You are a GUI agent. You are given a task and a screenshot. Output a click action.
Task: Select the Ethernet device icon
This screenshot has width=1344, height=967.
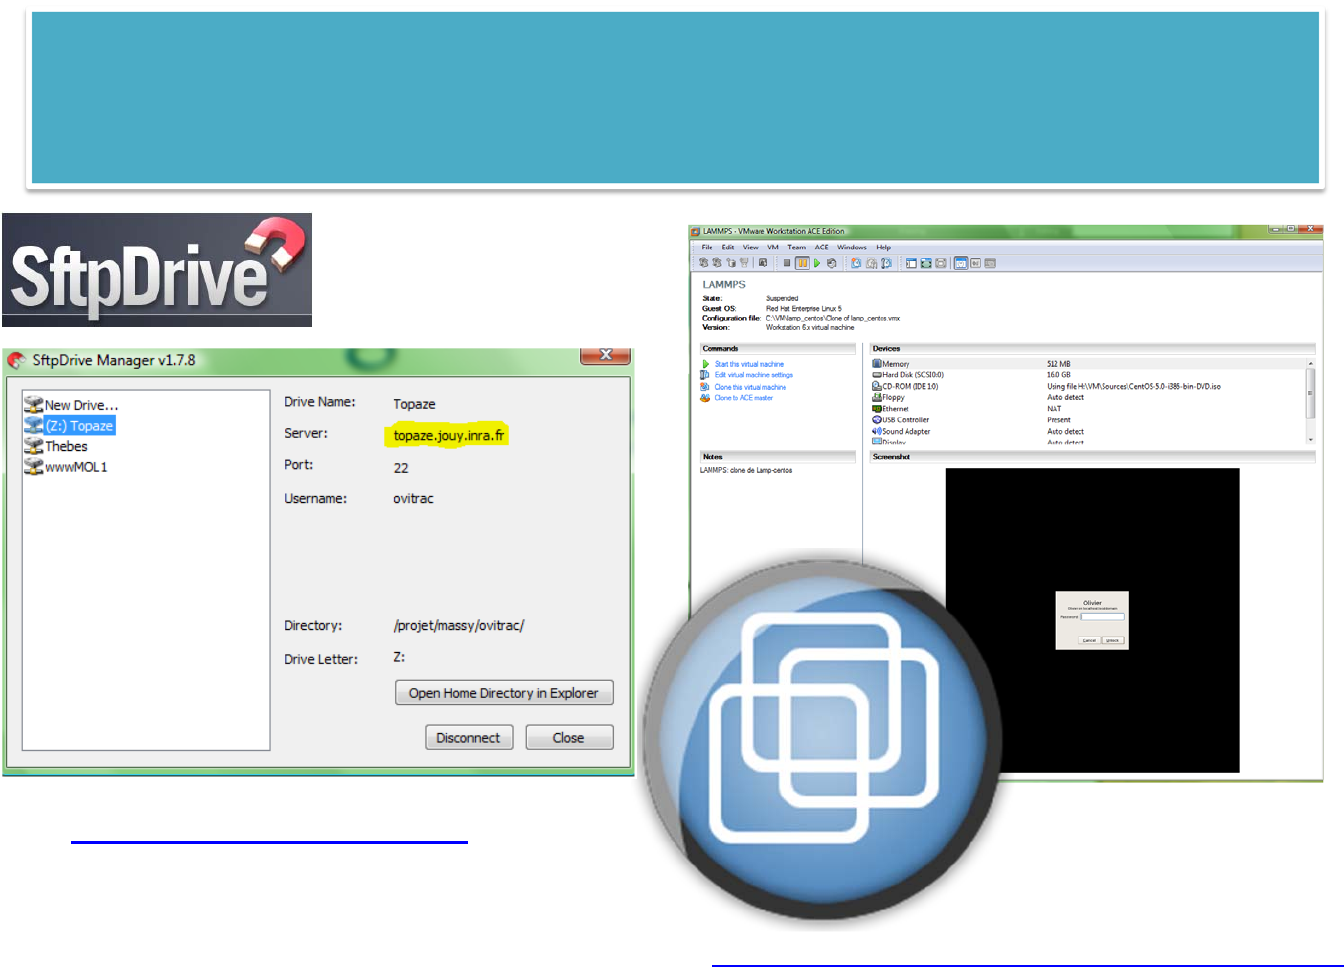point(877,408)
